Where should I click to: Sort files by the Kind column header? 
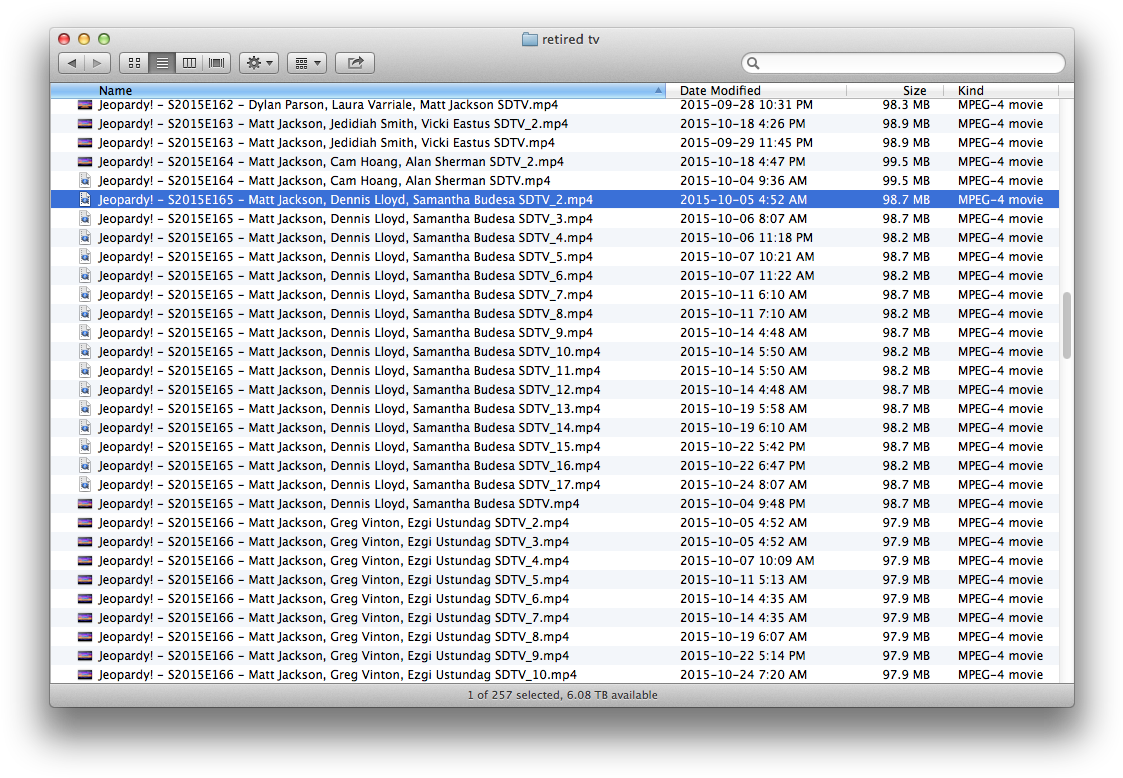(1001, 90)
